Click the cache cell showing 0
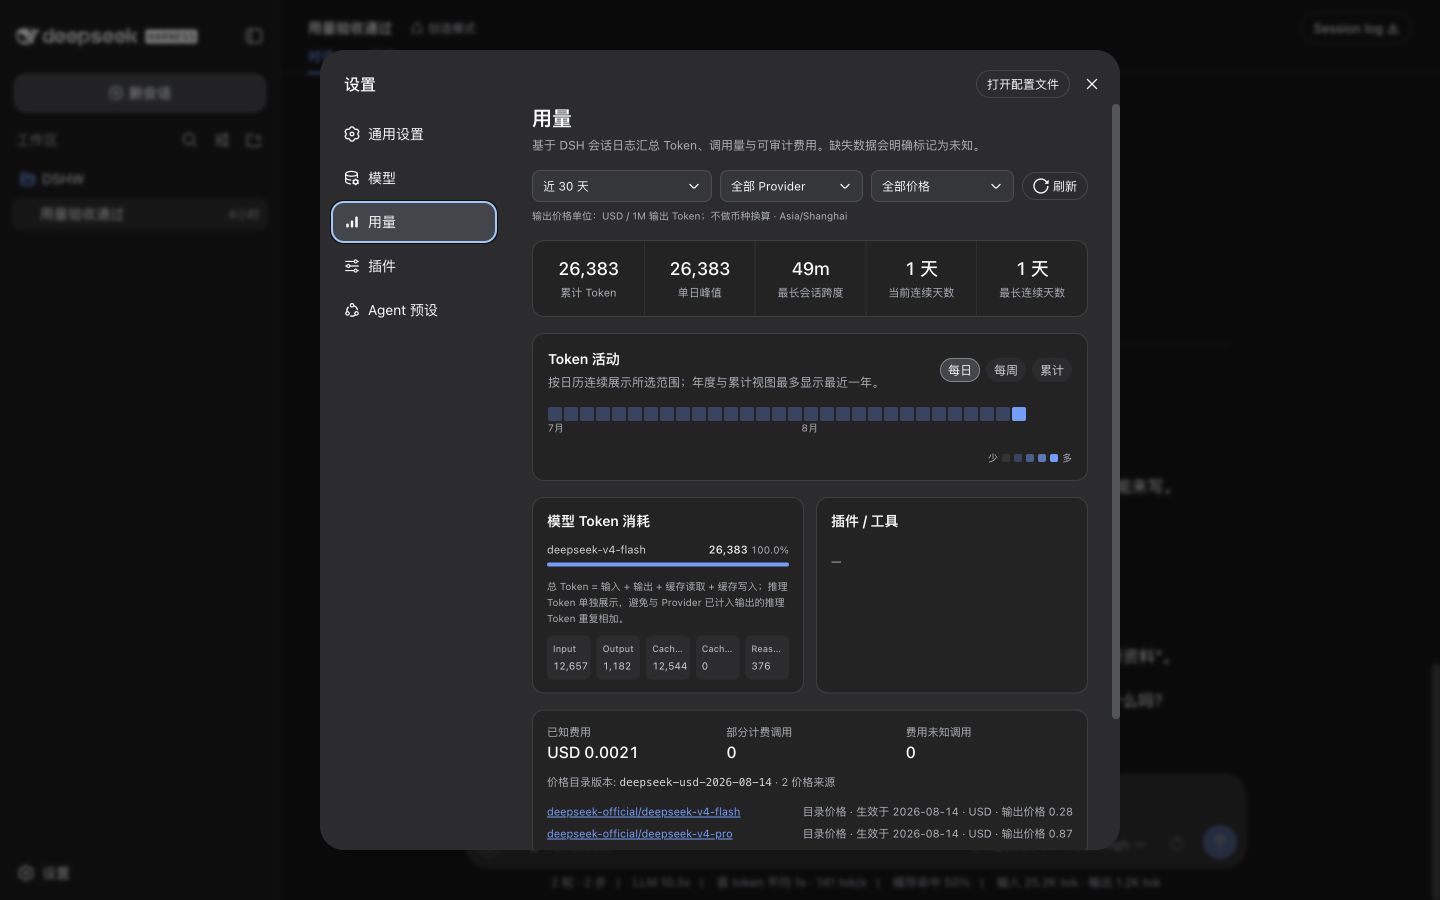 [x=718, y=657]
